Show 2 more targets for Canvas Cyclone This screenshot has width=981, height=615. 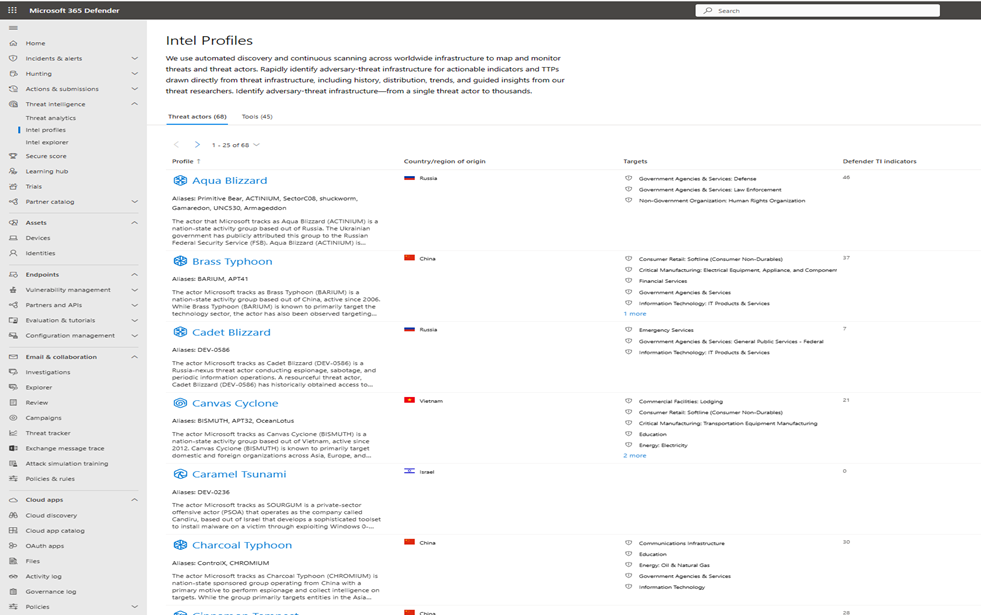point(635,456)
